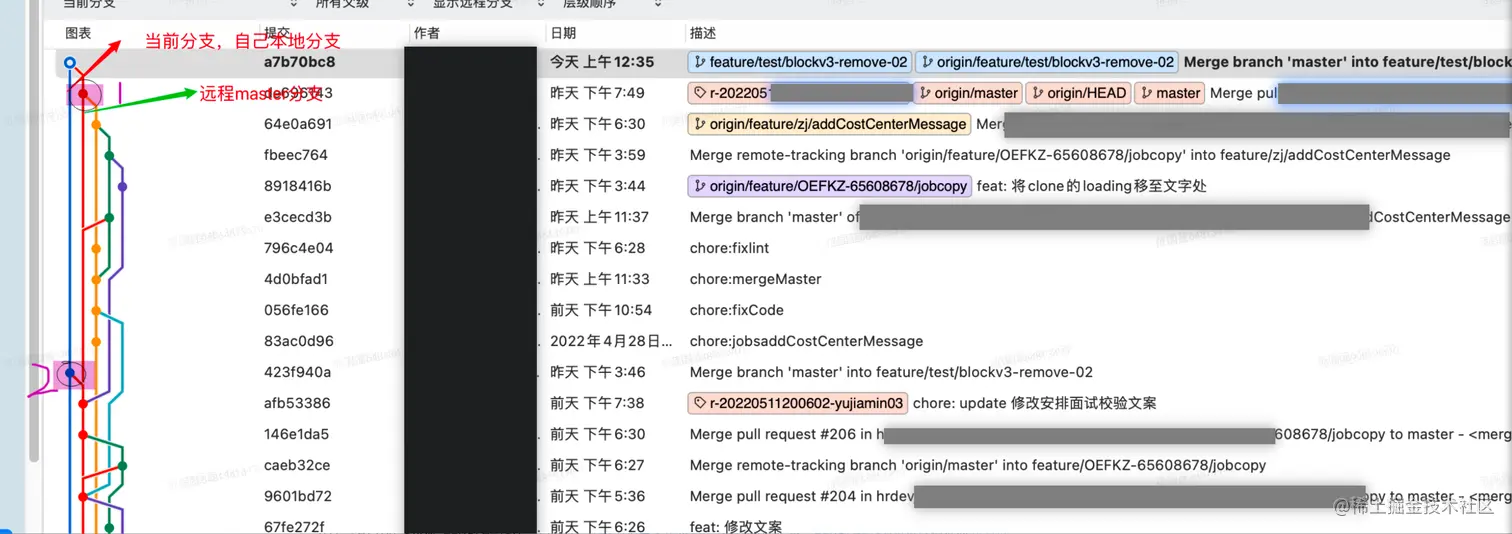Viewport: 1512px width, 534px height.
Task: Select commit hash 8918416b
Action: (298, 186)
